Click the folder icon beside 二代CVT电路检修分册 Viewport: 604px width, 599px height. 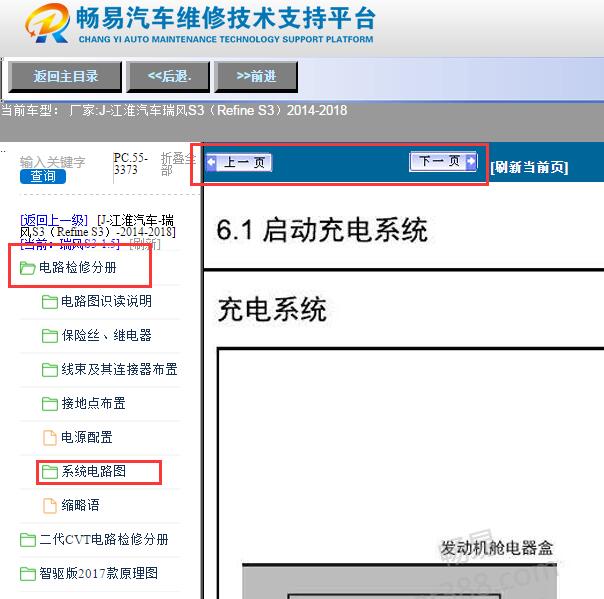coord(27,539)
